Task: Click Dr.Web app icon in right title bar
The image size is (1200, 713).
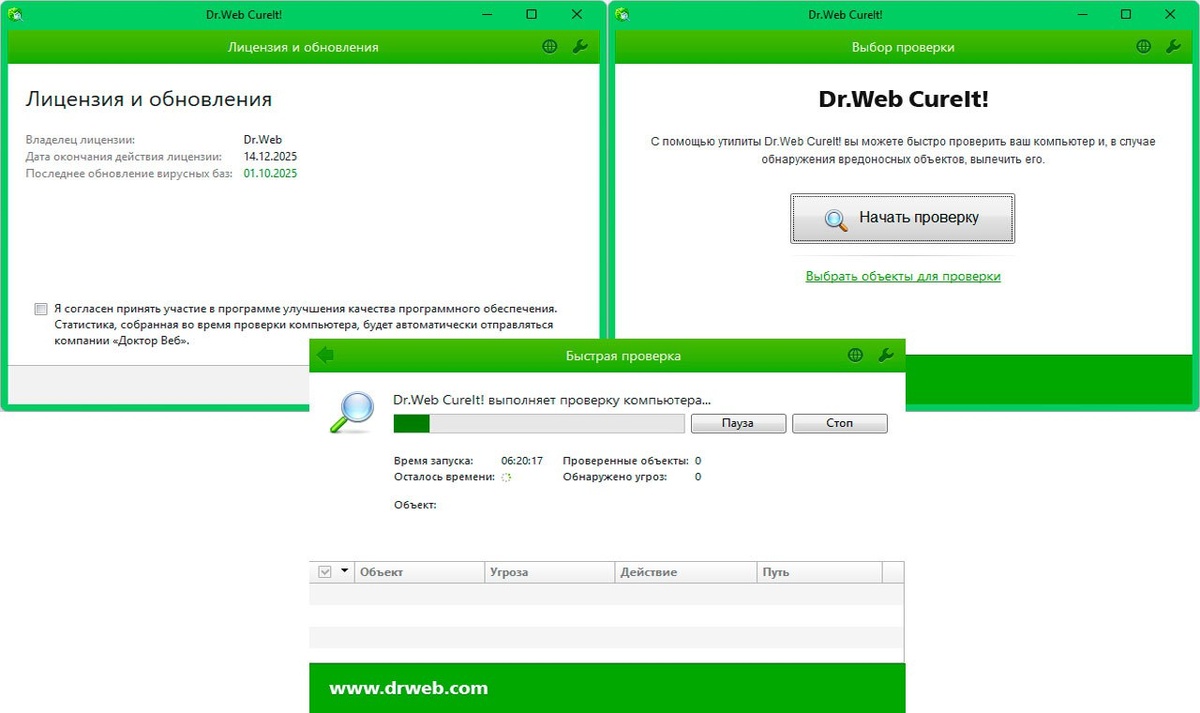Action: [x=622, y=14]
